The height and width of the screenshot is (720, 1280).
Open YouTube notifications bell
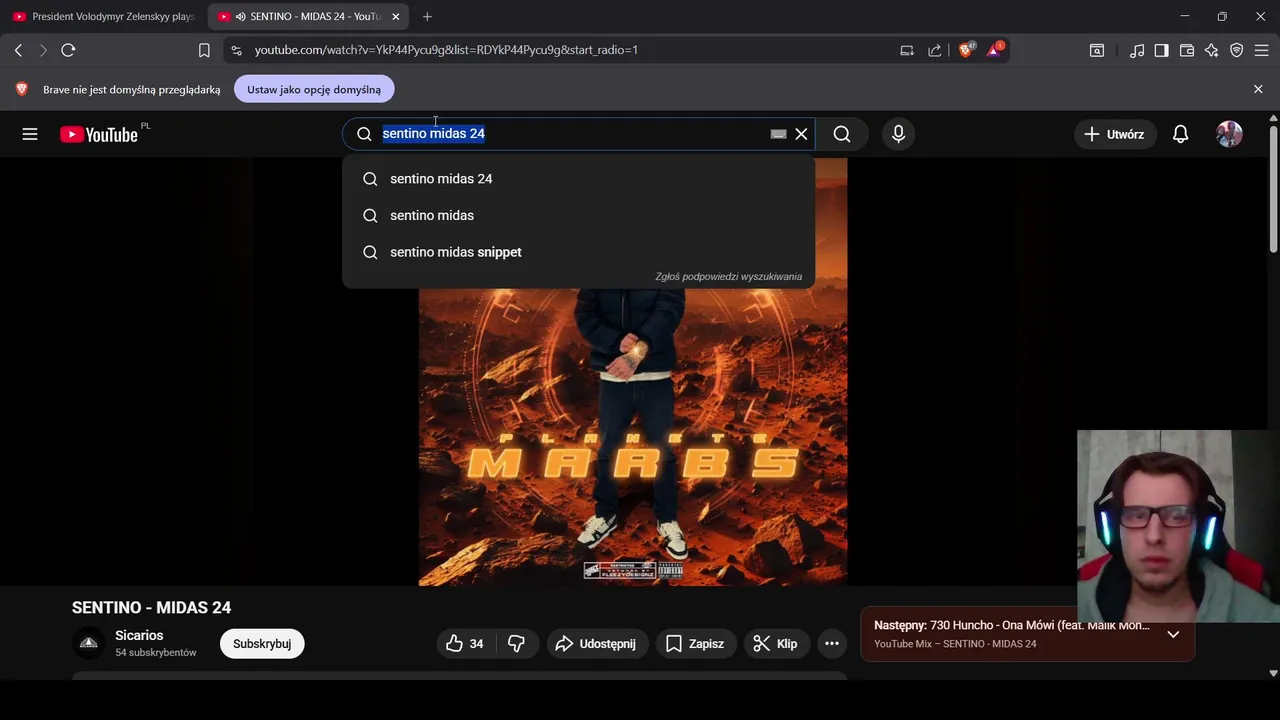coord(1181,134)
